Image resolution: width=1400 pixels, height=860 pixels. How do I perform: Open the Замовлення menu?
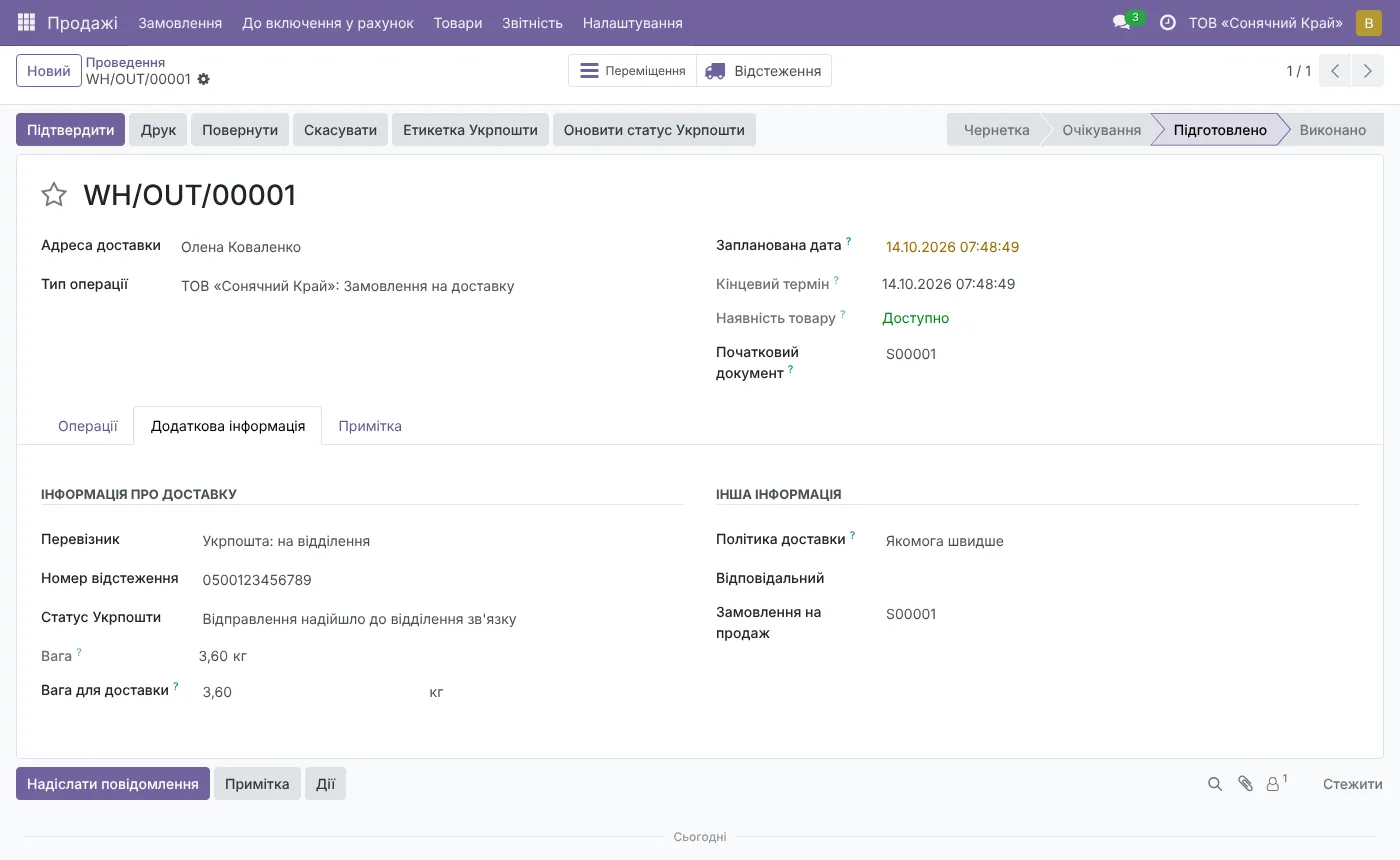point(180,22)
